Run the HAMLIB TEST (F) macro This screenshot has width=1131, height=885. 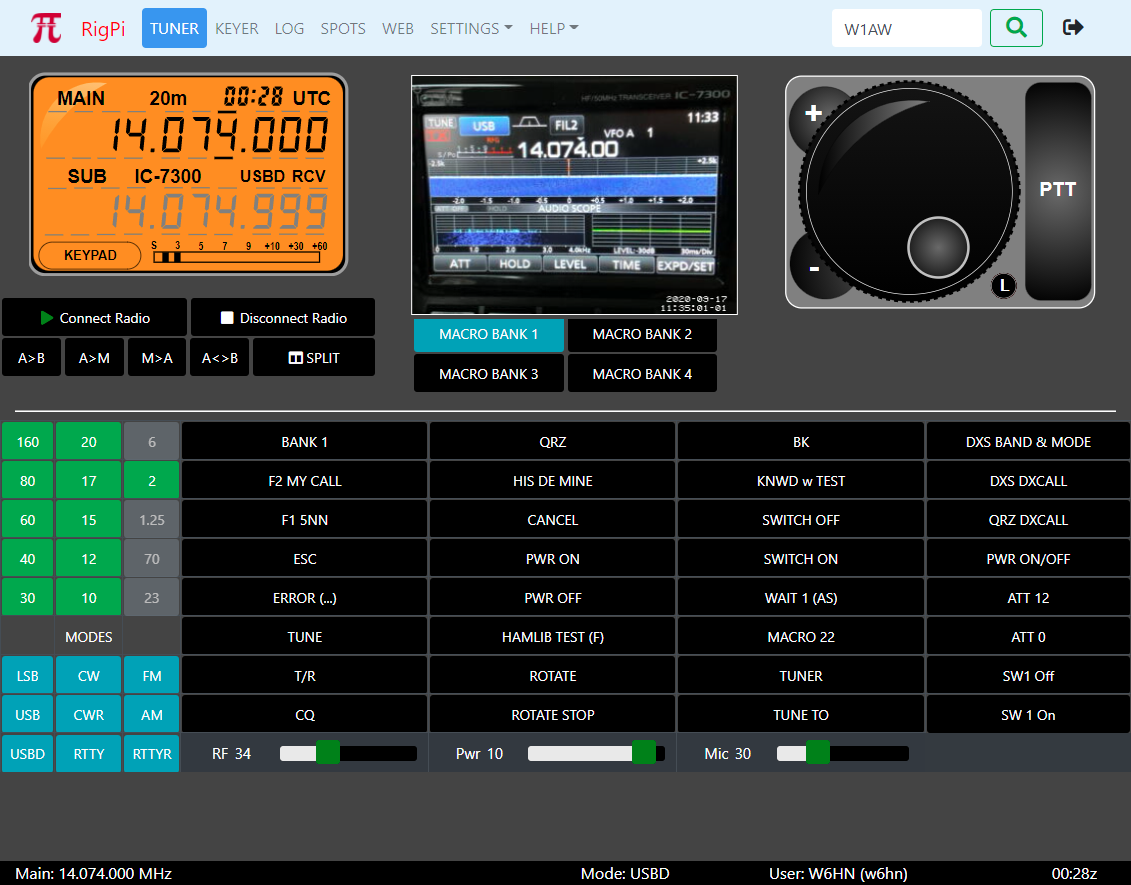(553, 637)
